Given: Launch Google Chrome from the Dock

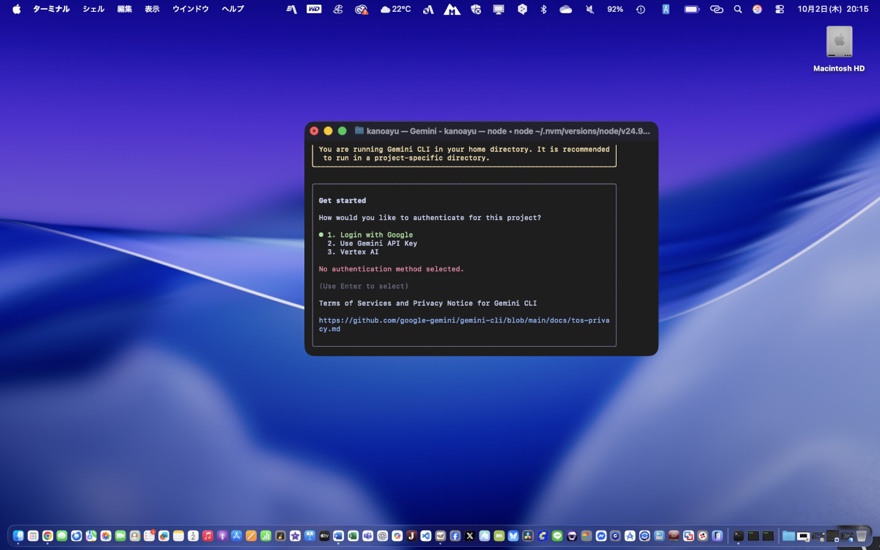Looking at the screenshot, I should point(47,536).
